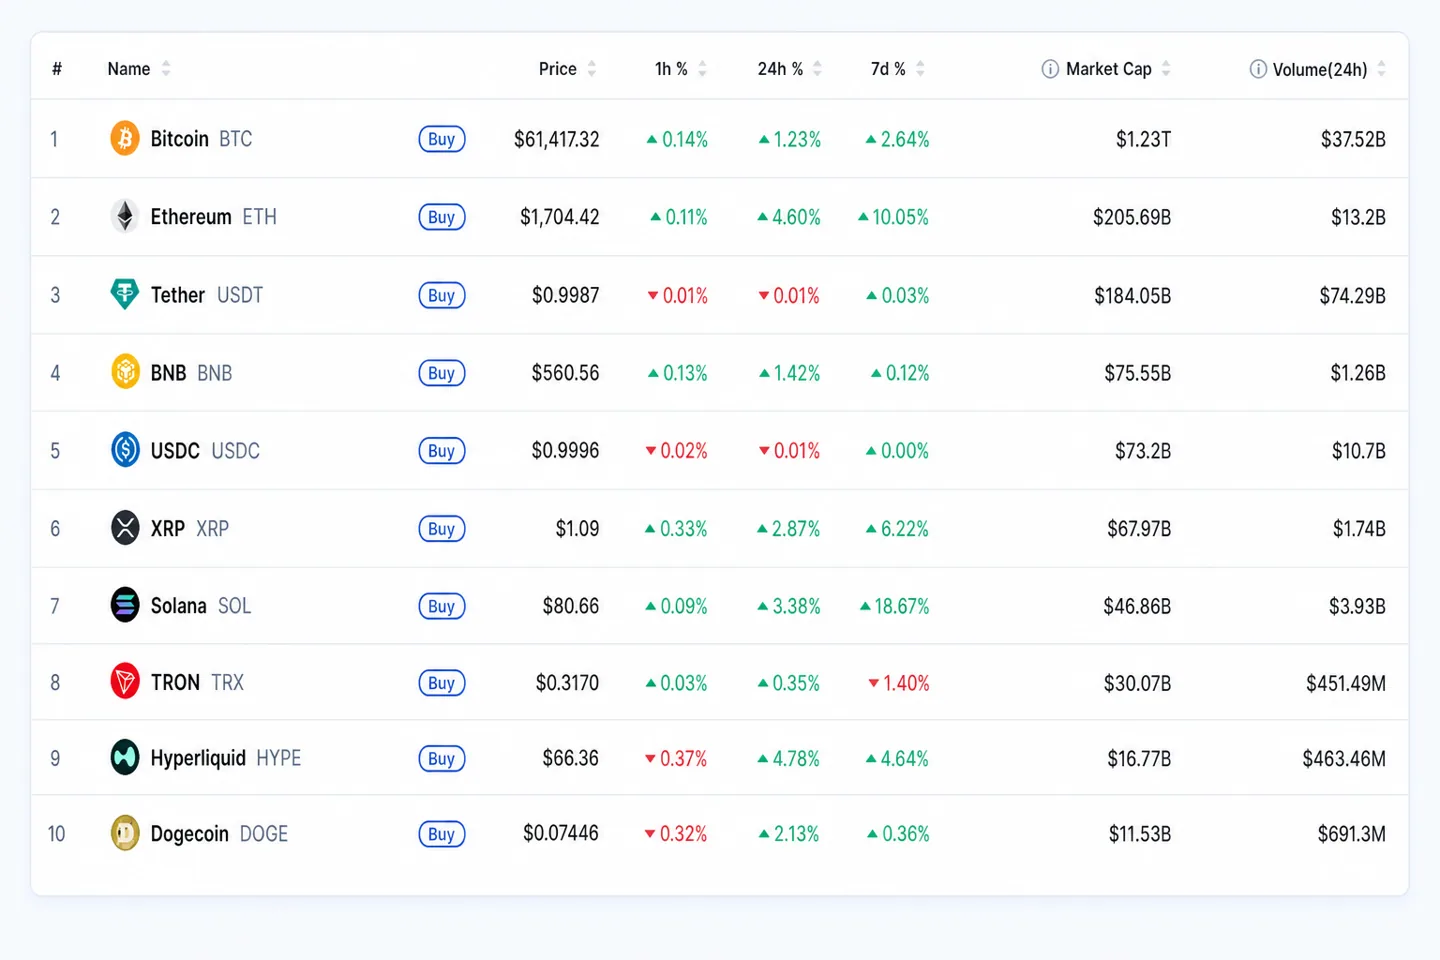Click the BNB coin logo
The width and height of the screenshot is (1440, 960).
coord(125,372)
